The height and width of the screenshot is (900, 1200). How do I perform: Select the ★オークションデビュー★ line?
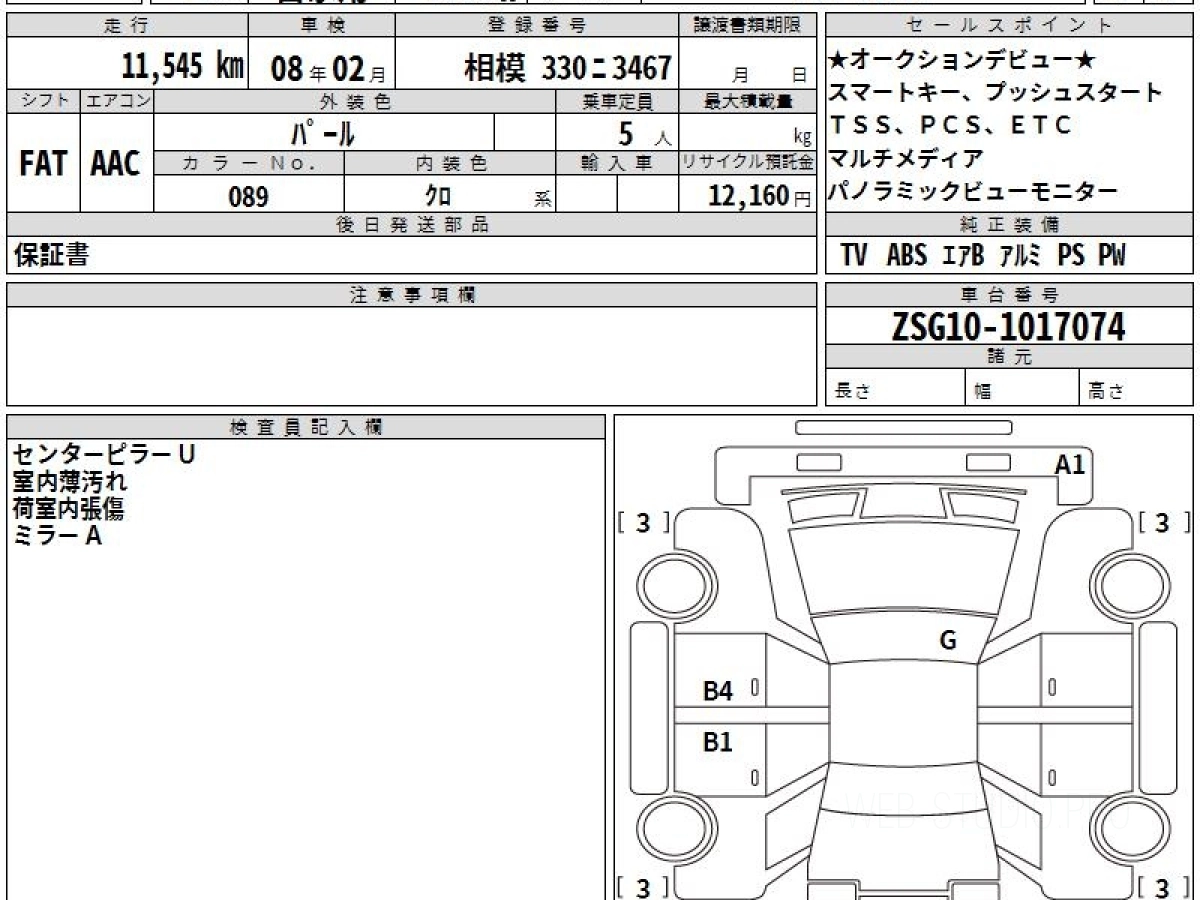point(963,61)
